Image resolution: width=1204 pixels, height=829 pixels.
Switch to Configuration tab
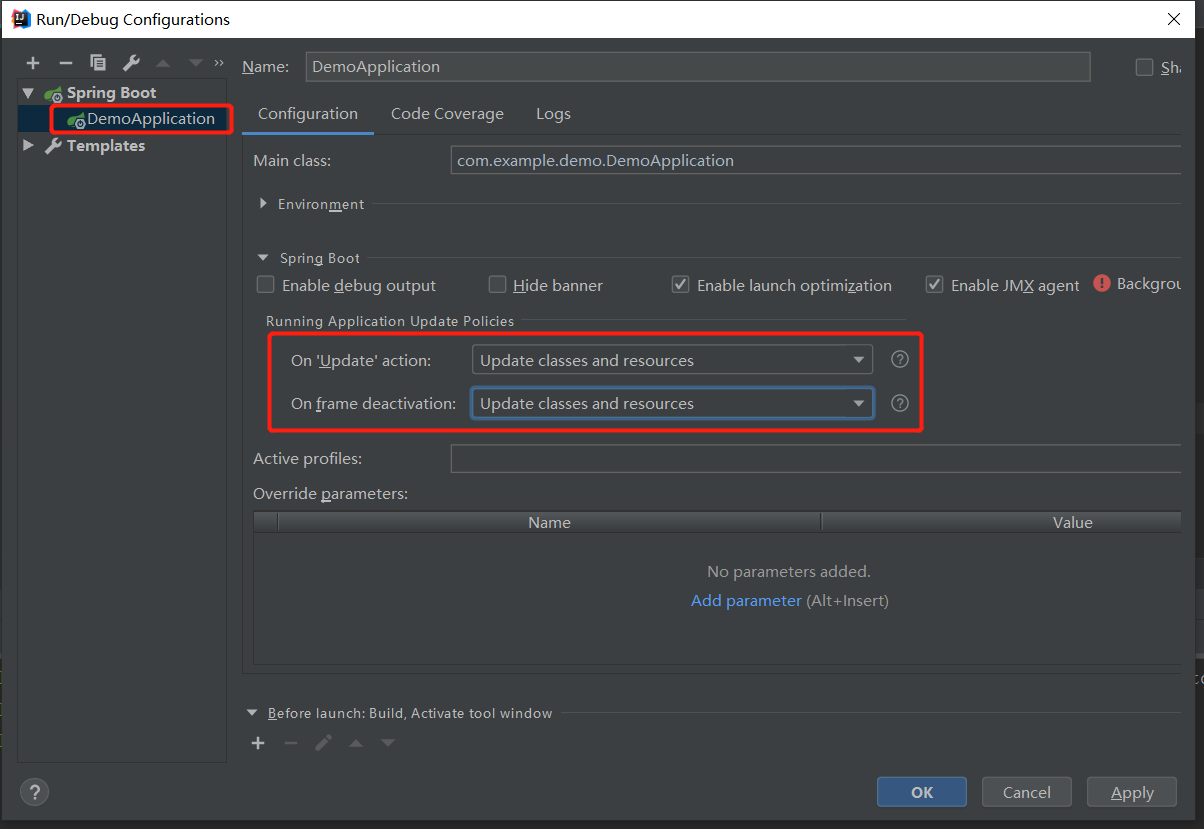pyautogui.click(x=308, y=114)
